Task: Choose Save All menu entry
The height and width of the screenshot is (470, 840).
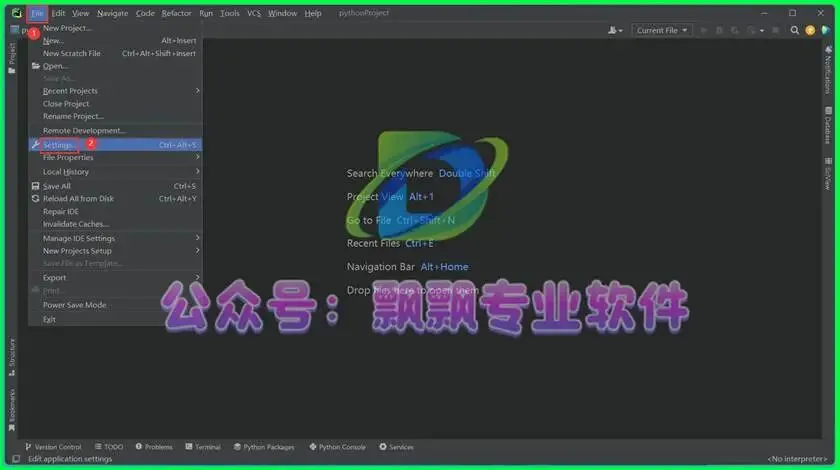Action: 115,186
